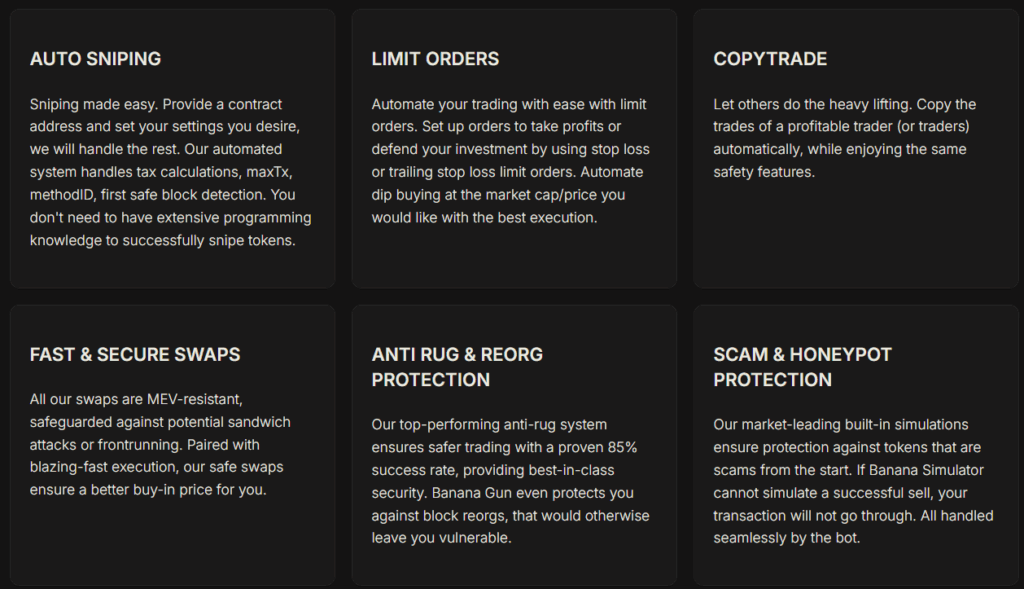Click the 'sandwich' word in the swaps description
Viewport: 1024px width, 589px height.
point(261,422)
